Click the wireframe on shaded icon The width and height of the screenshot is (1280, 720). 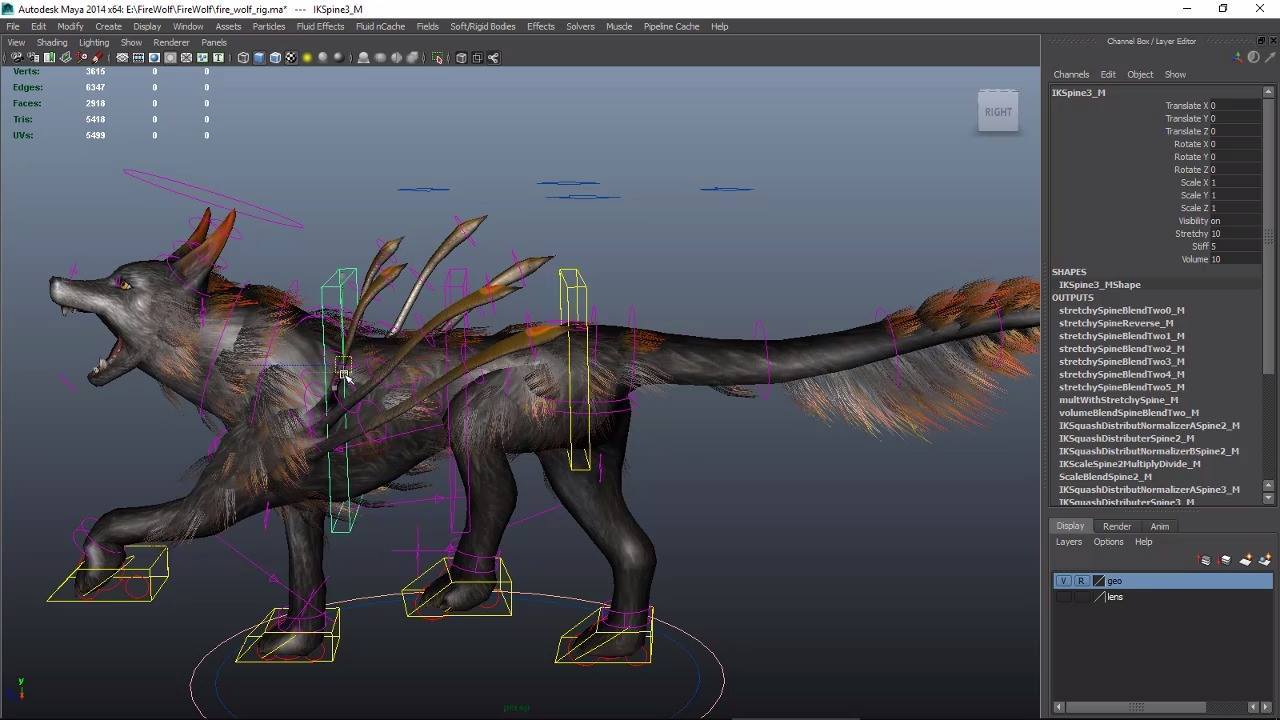point(275,58)
